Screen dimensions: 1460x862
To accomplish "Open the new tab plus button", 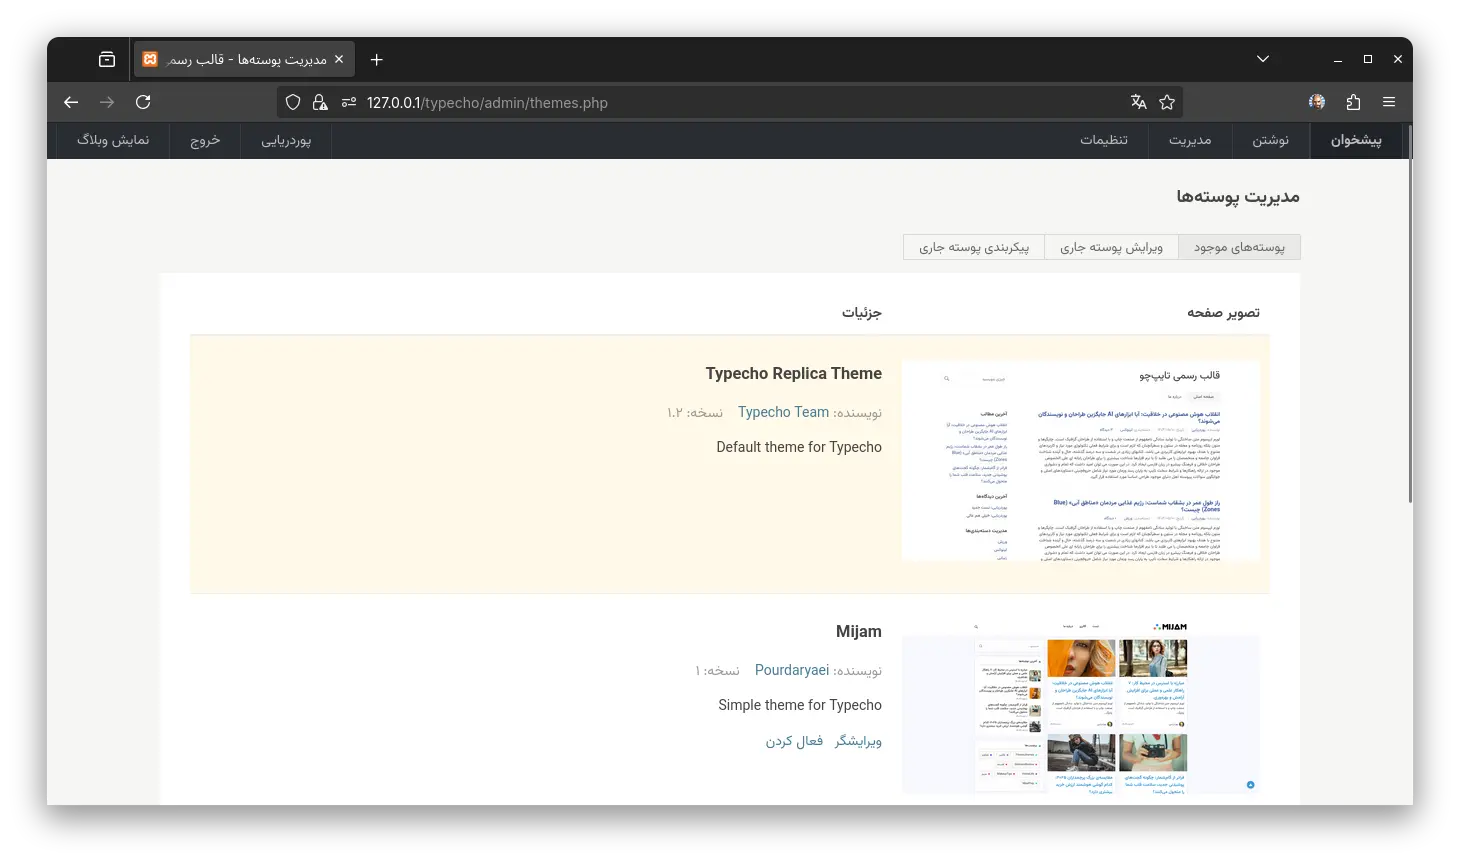I will click(376, 60).
